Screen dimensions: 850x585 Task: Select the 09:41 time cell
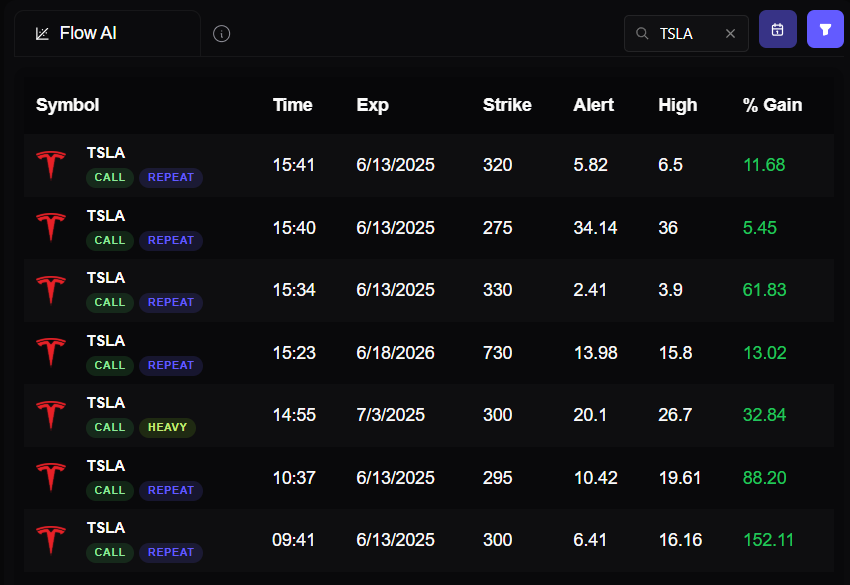click(x=293, y=540)
